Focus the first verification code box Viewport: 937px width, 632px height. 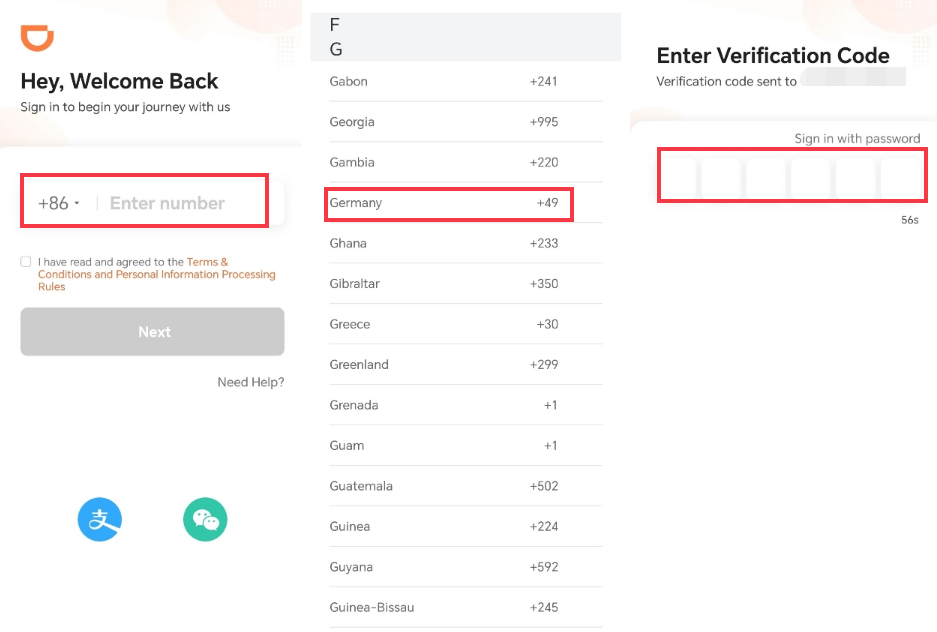tap(678, 177)
